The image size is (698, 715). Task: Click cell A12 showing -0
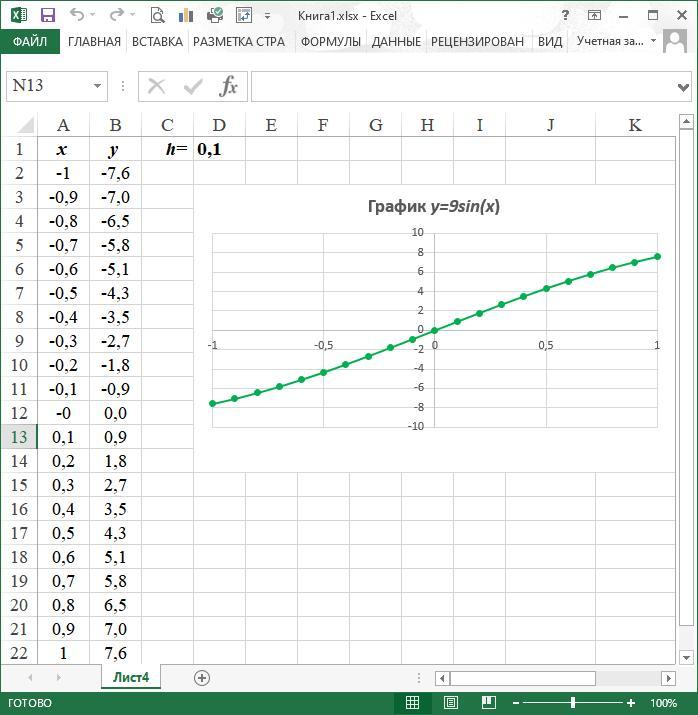[63, 413]
